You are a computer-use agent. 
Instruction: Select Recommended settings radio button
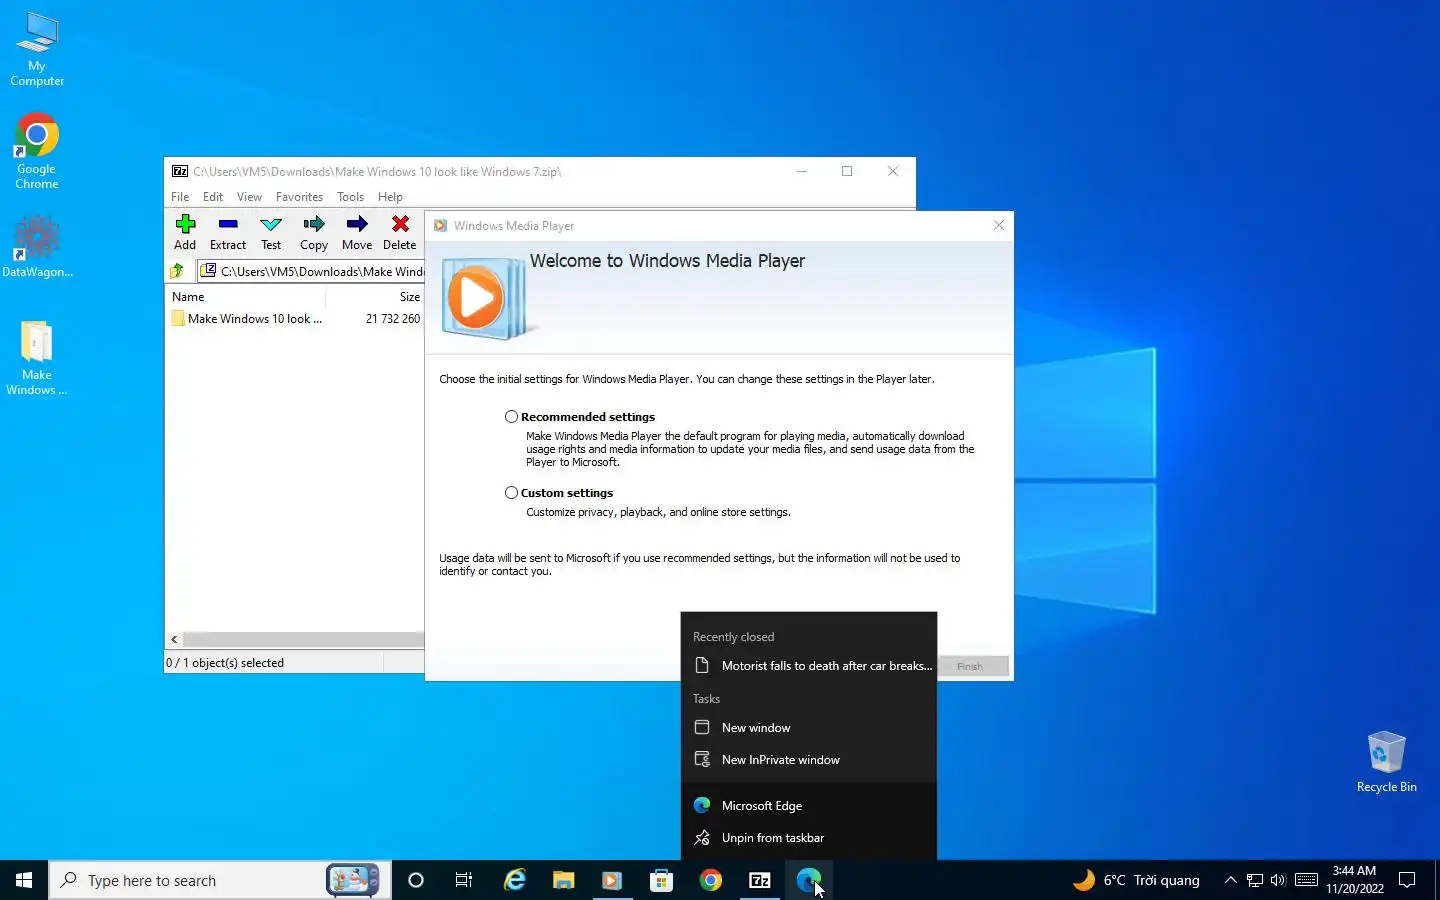511,417
